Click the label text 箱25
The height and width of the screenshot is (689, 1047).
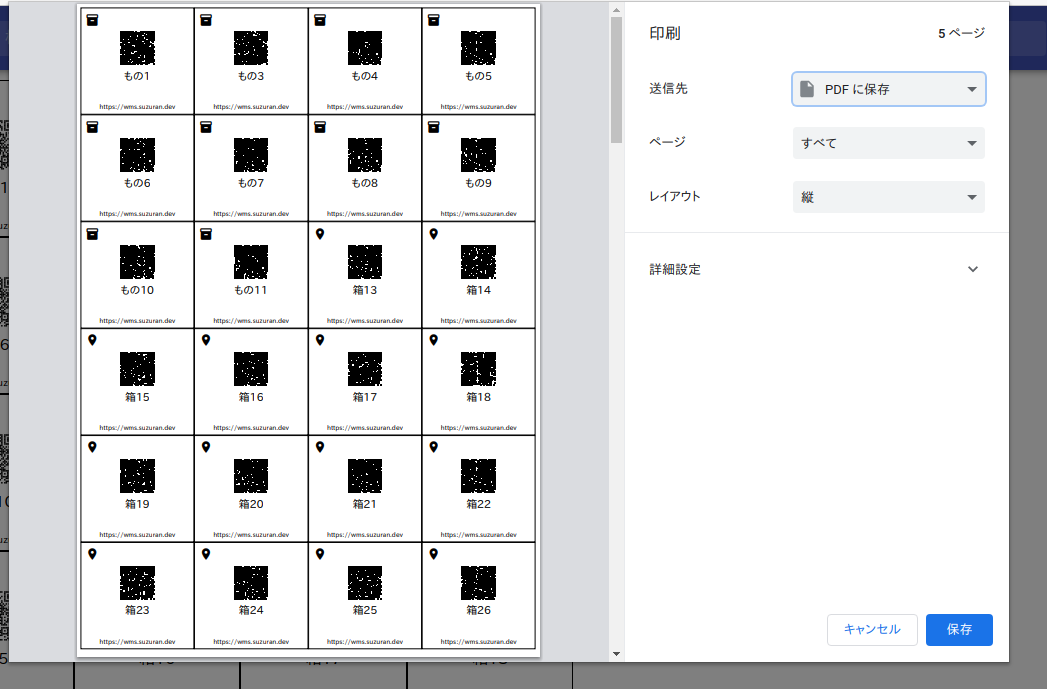[365, 610]
